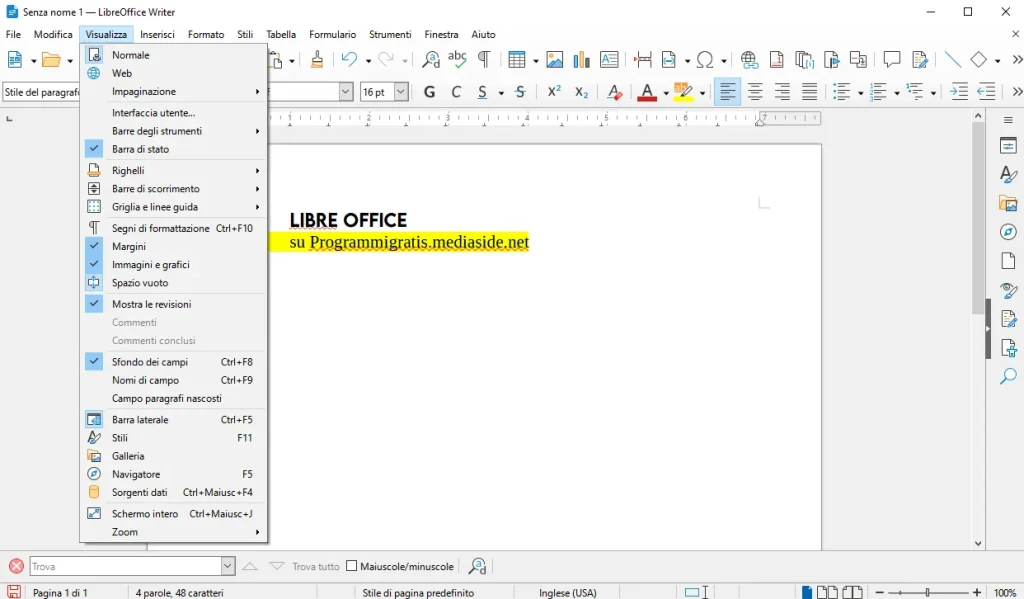Screen dimensions: 1024x599
Task: Click Stile di pagina predefinito status
Action: tap(418, 592)
